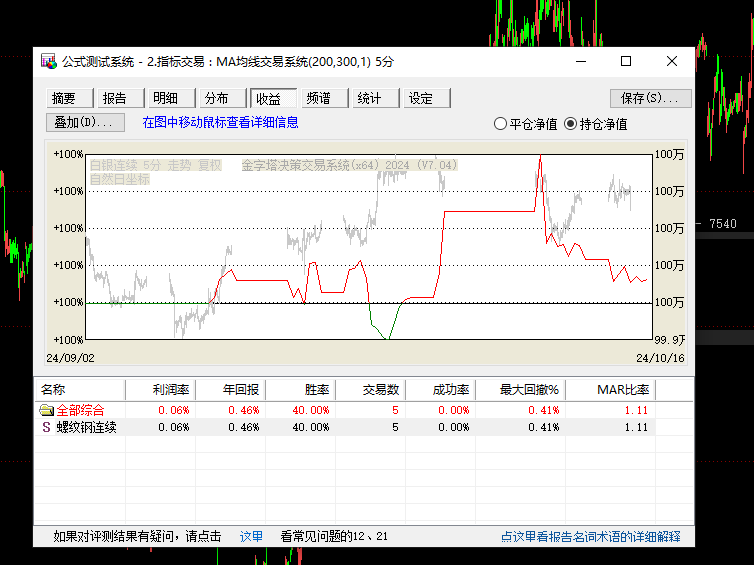Click the S icon beside 螺纹钢连续
The image size is (754, 565).
[x=46, y=427]
